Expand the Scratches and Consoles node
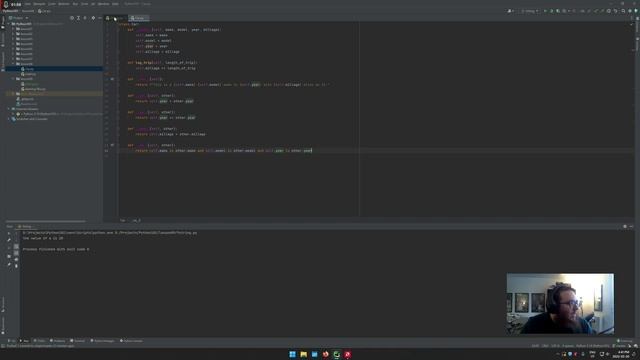Screen dimensions: 640x360 click(9, 119)
